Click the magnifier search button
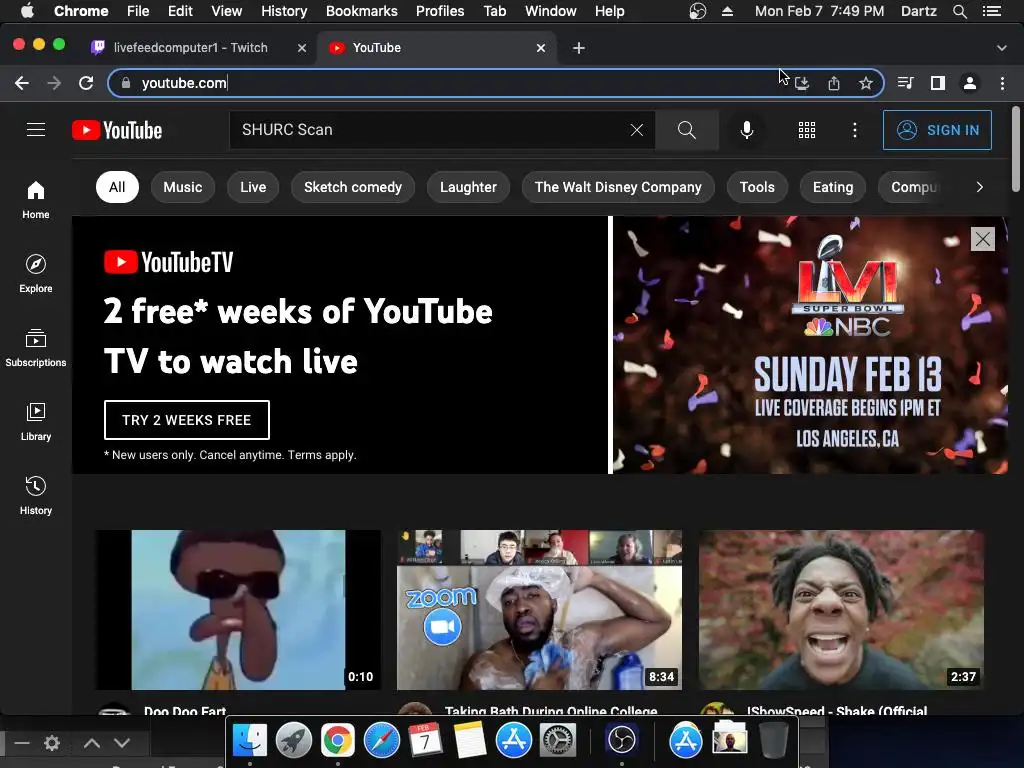 [686, 130]
